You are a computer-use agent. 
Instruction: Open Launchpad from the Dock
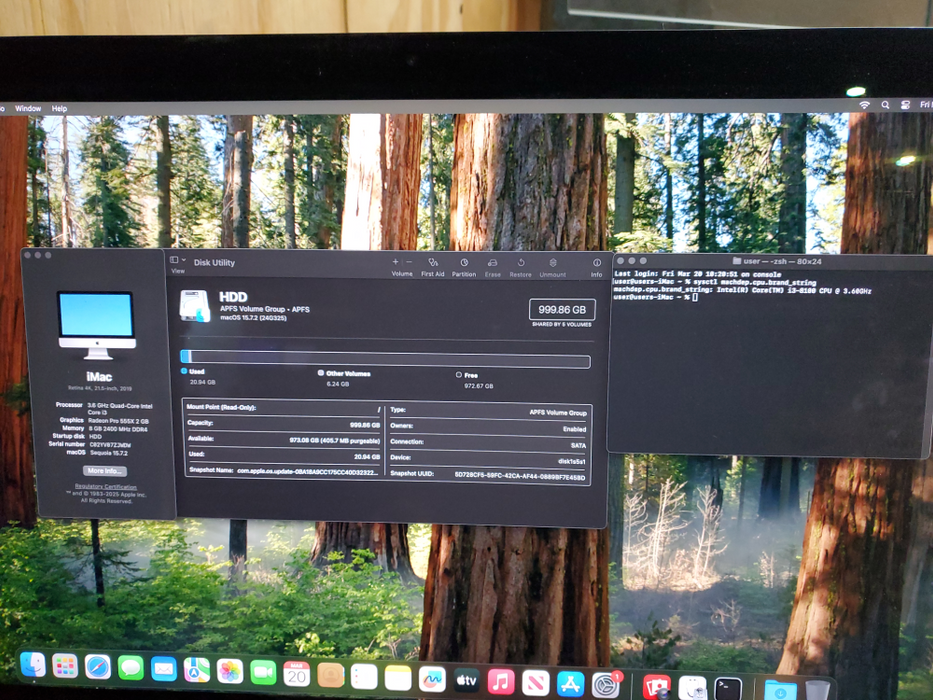65,666
